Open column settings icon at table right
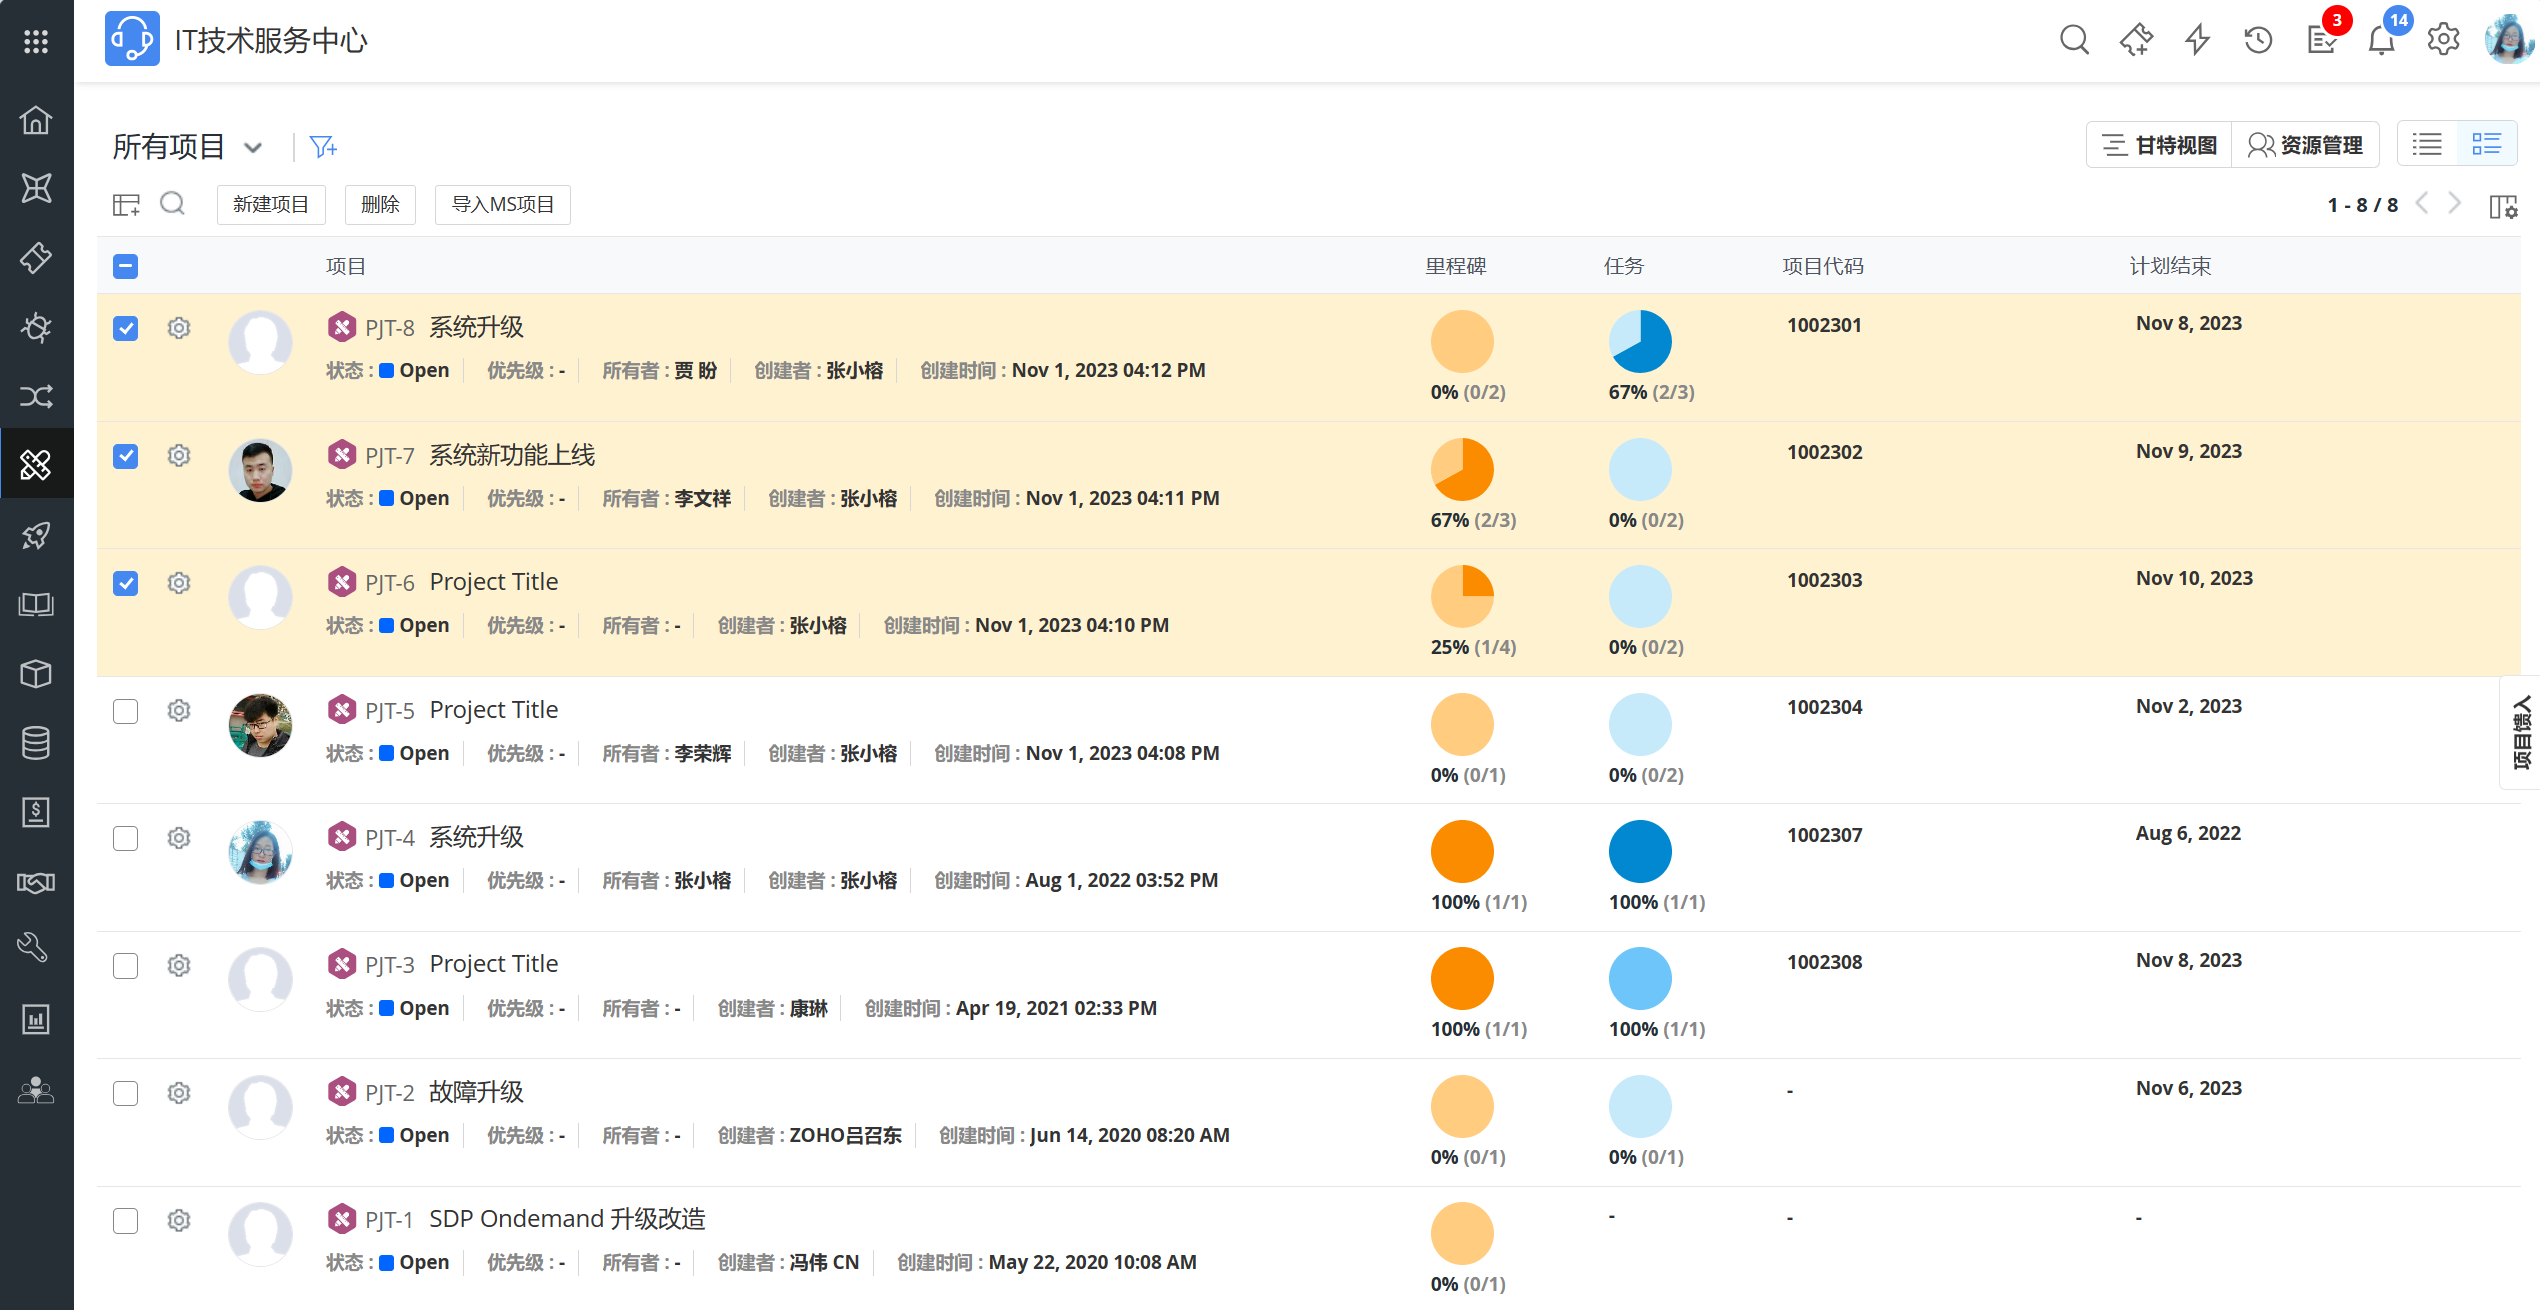2540x1310 pixels. pyautogui.click(x=2503, y=206)
